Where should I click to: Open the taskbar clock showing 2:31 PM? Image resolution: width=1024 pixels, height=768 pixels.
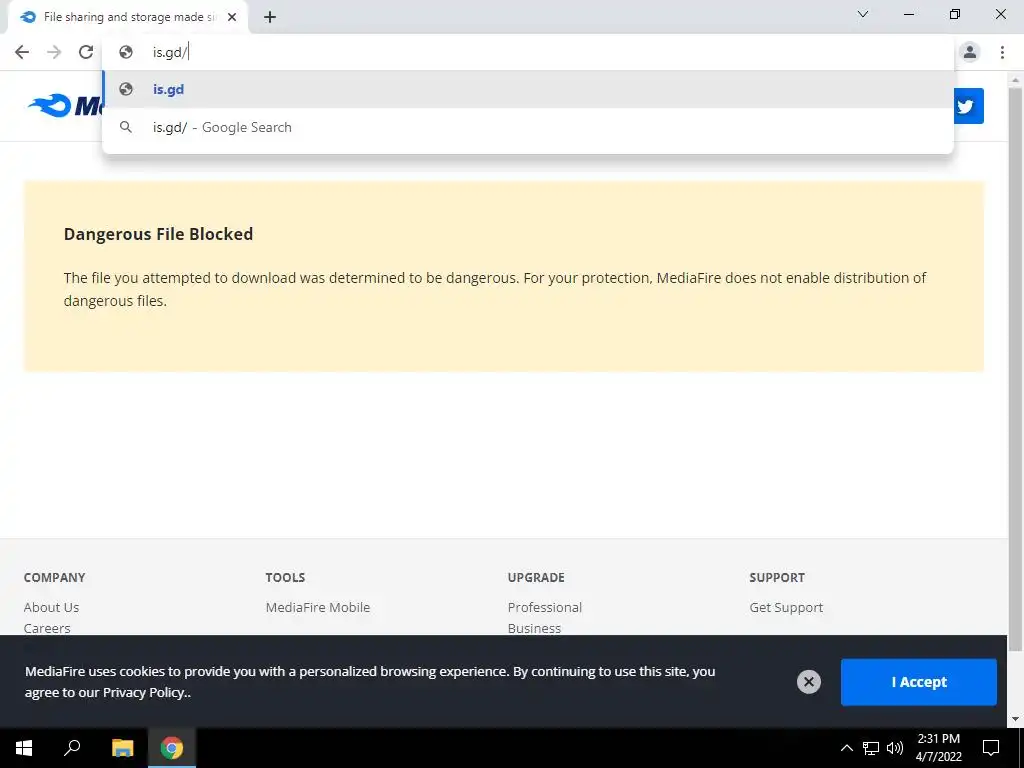tap(938, 748)
